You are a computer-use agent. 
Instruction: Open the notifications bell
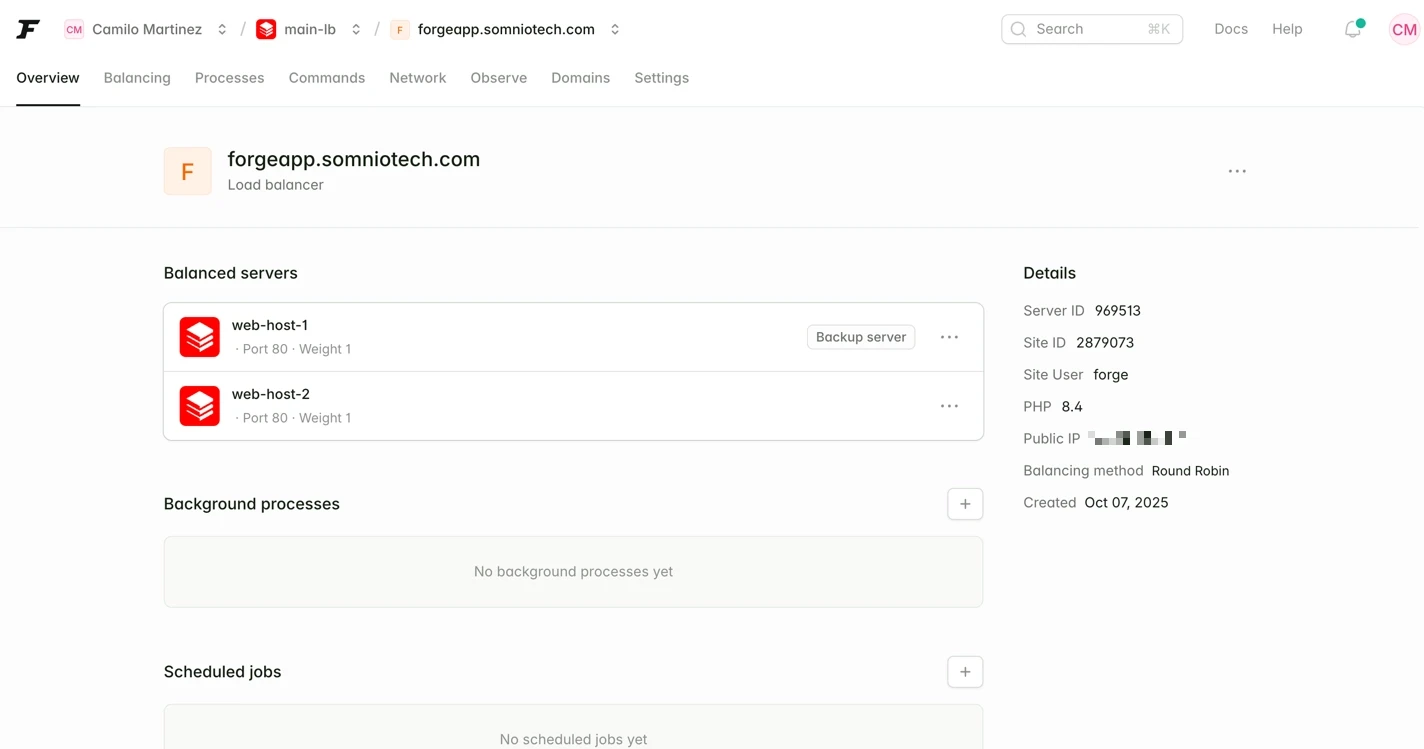pyautogui.click(x=1352, y=29)
